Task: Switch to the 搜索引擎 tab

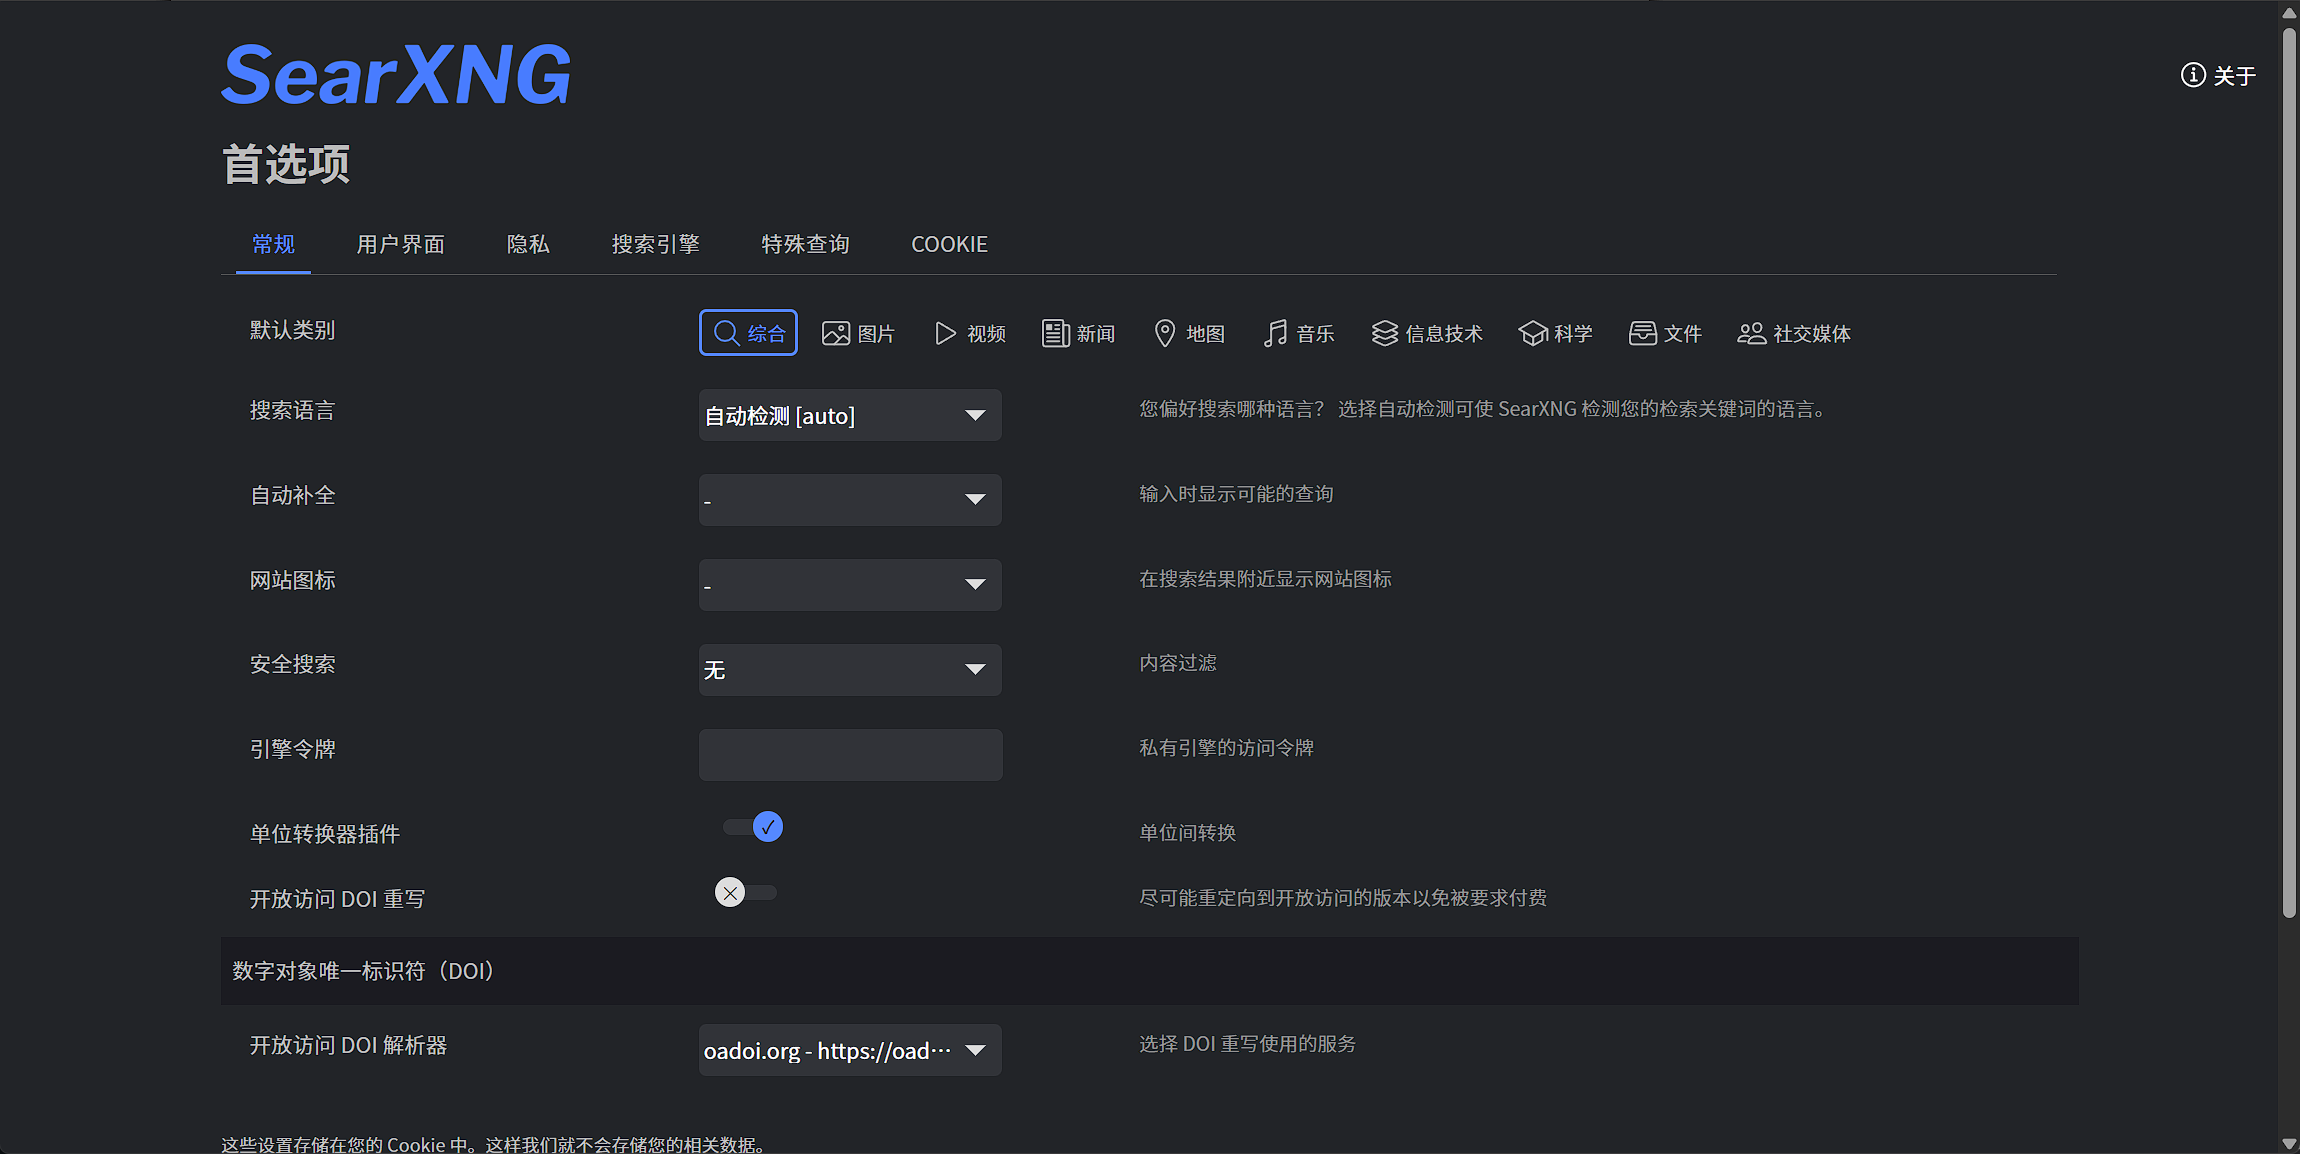Action: tap(655, 244)
